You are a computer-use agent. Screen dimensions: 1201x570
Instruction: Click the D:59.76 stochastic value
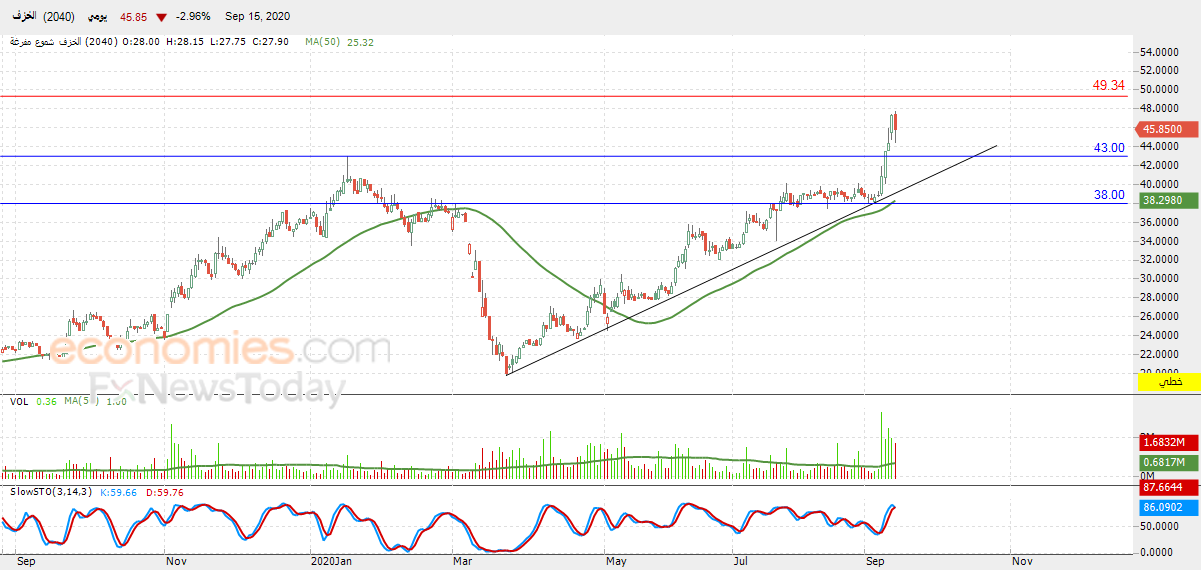coord(164,491)
